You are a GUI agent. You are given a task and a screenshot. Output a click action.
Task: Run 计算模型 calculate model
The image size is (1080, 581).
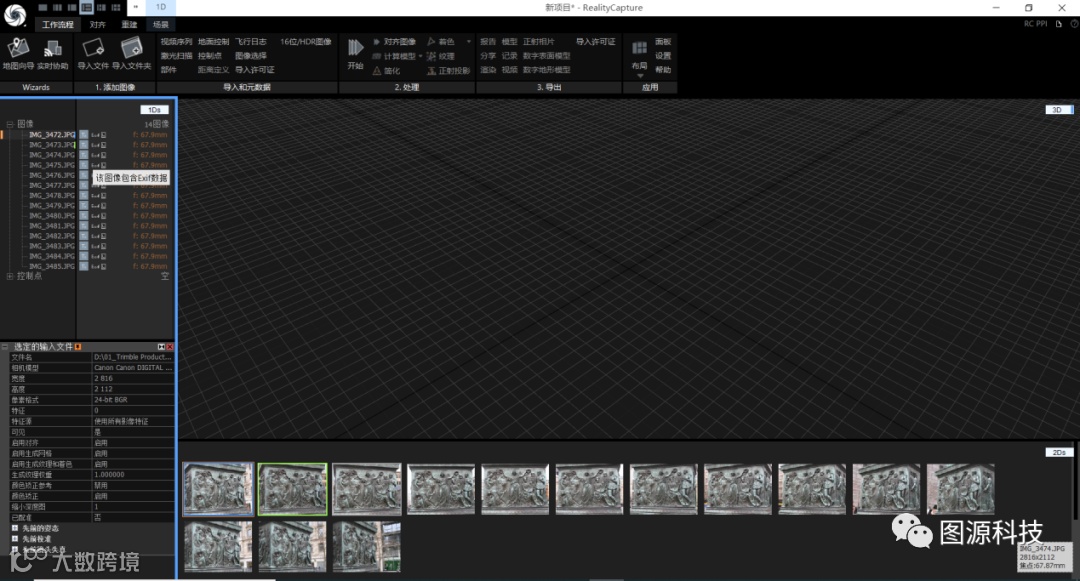tap(394, 56)
